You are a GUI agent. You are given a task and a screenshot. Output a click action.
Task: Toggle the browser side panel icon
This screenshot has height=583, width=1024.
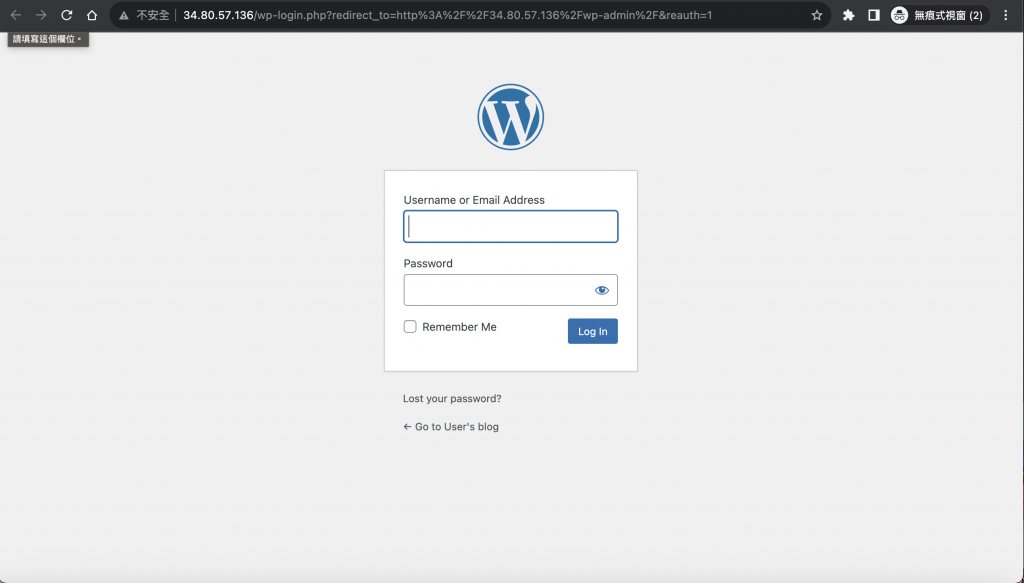[x=874, y=15]
